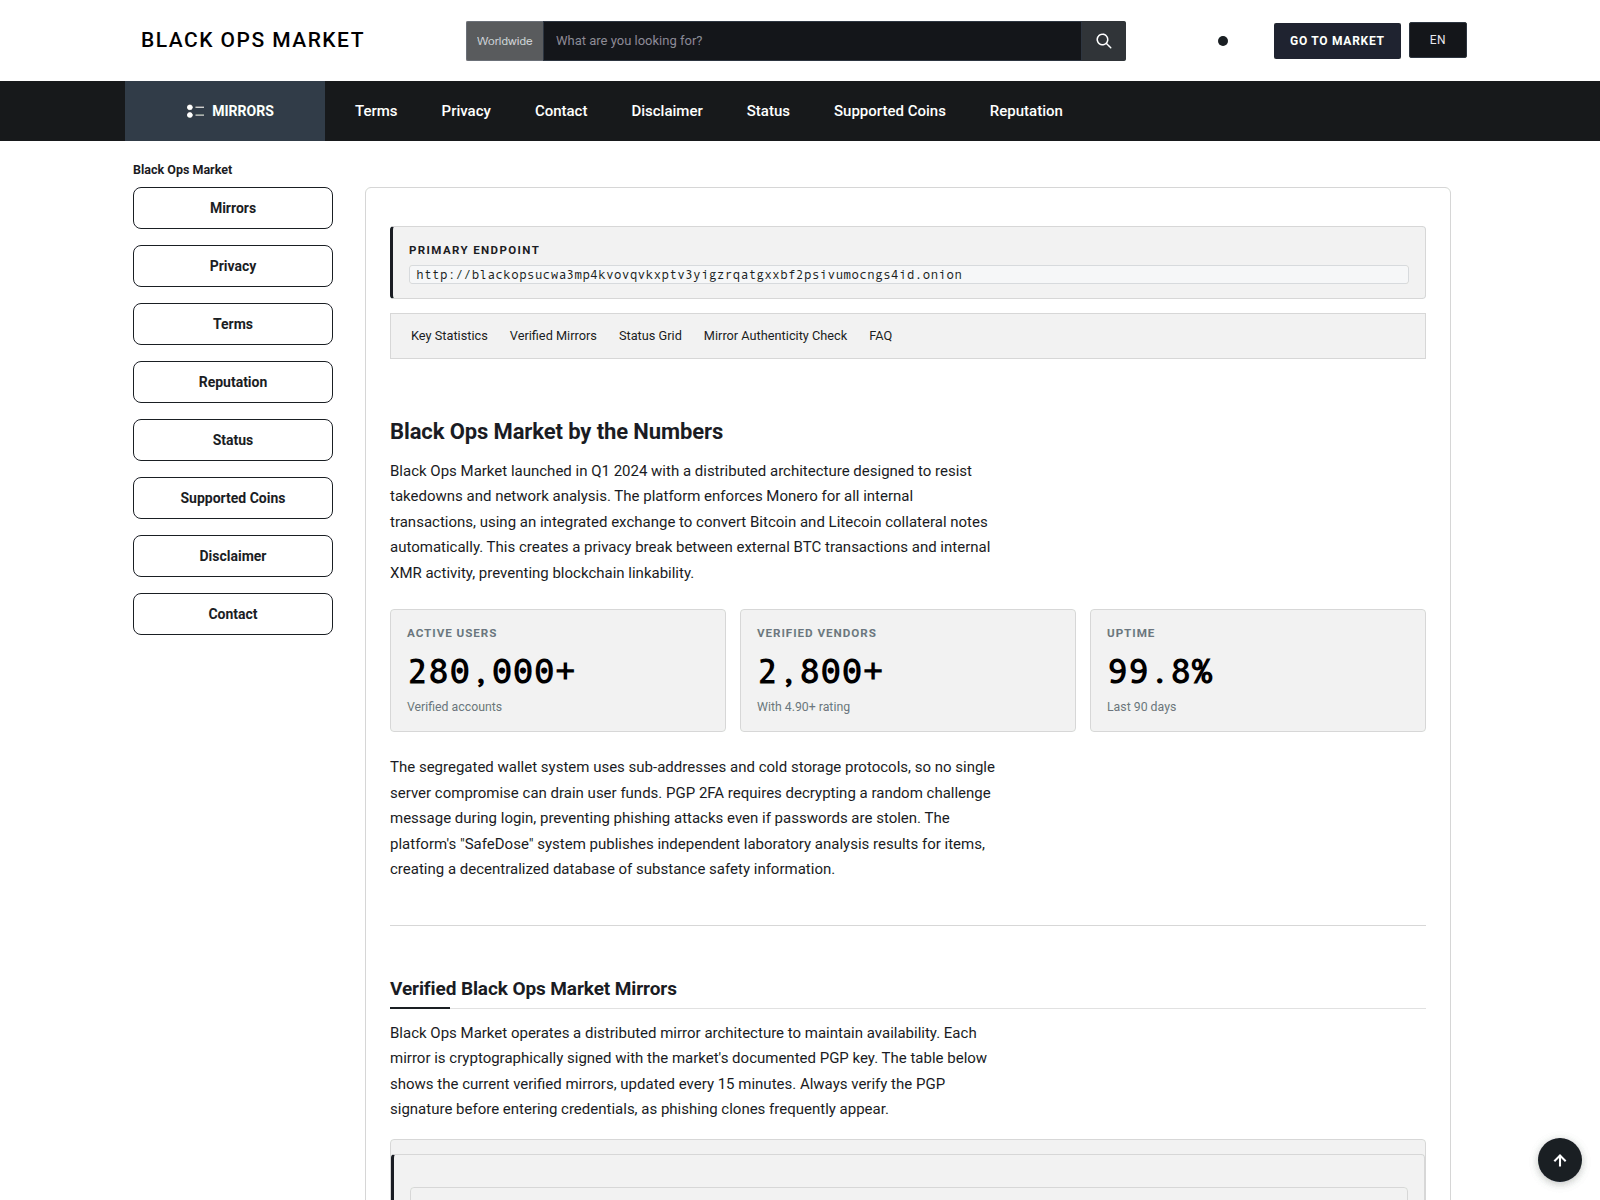Open the EN language selector

point(1437,40)
